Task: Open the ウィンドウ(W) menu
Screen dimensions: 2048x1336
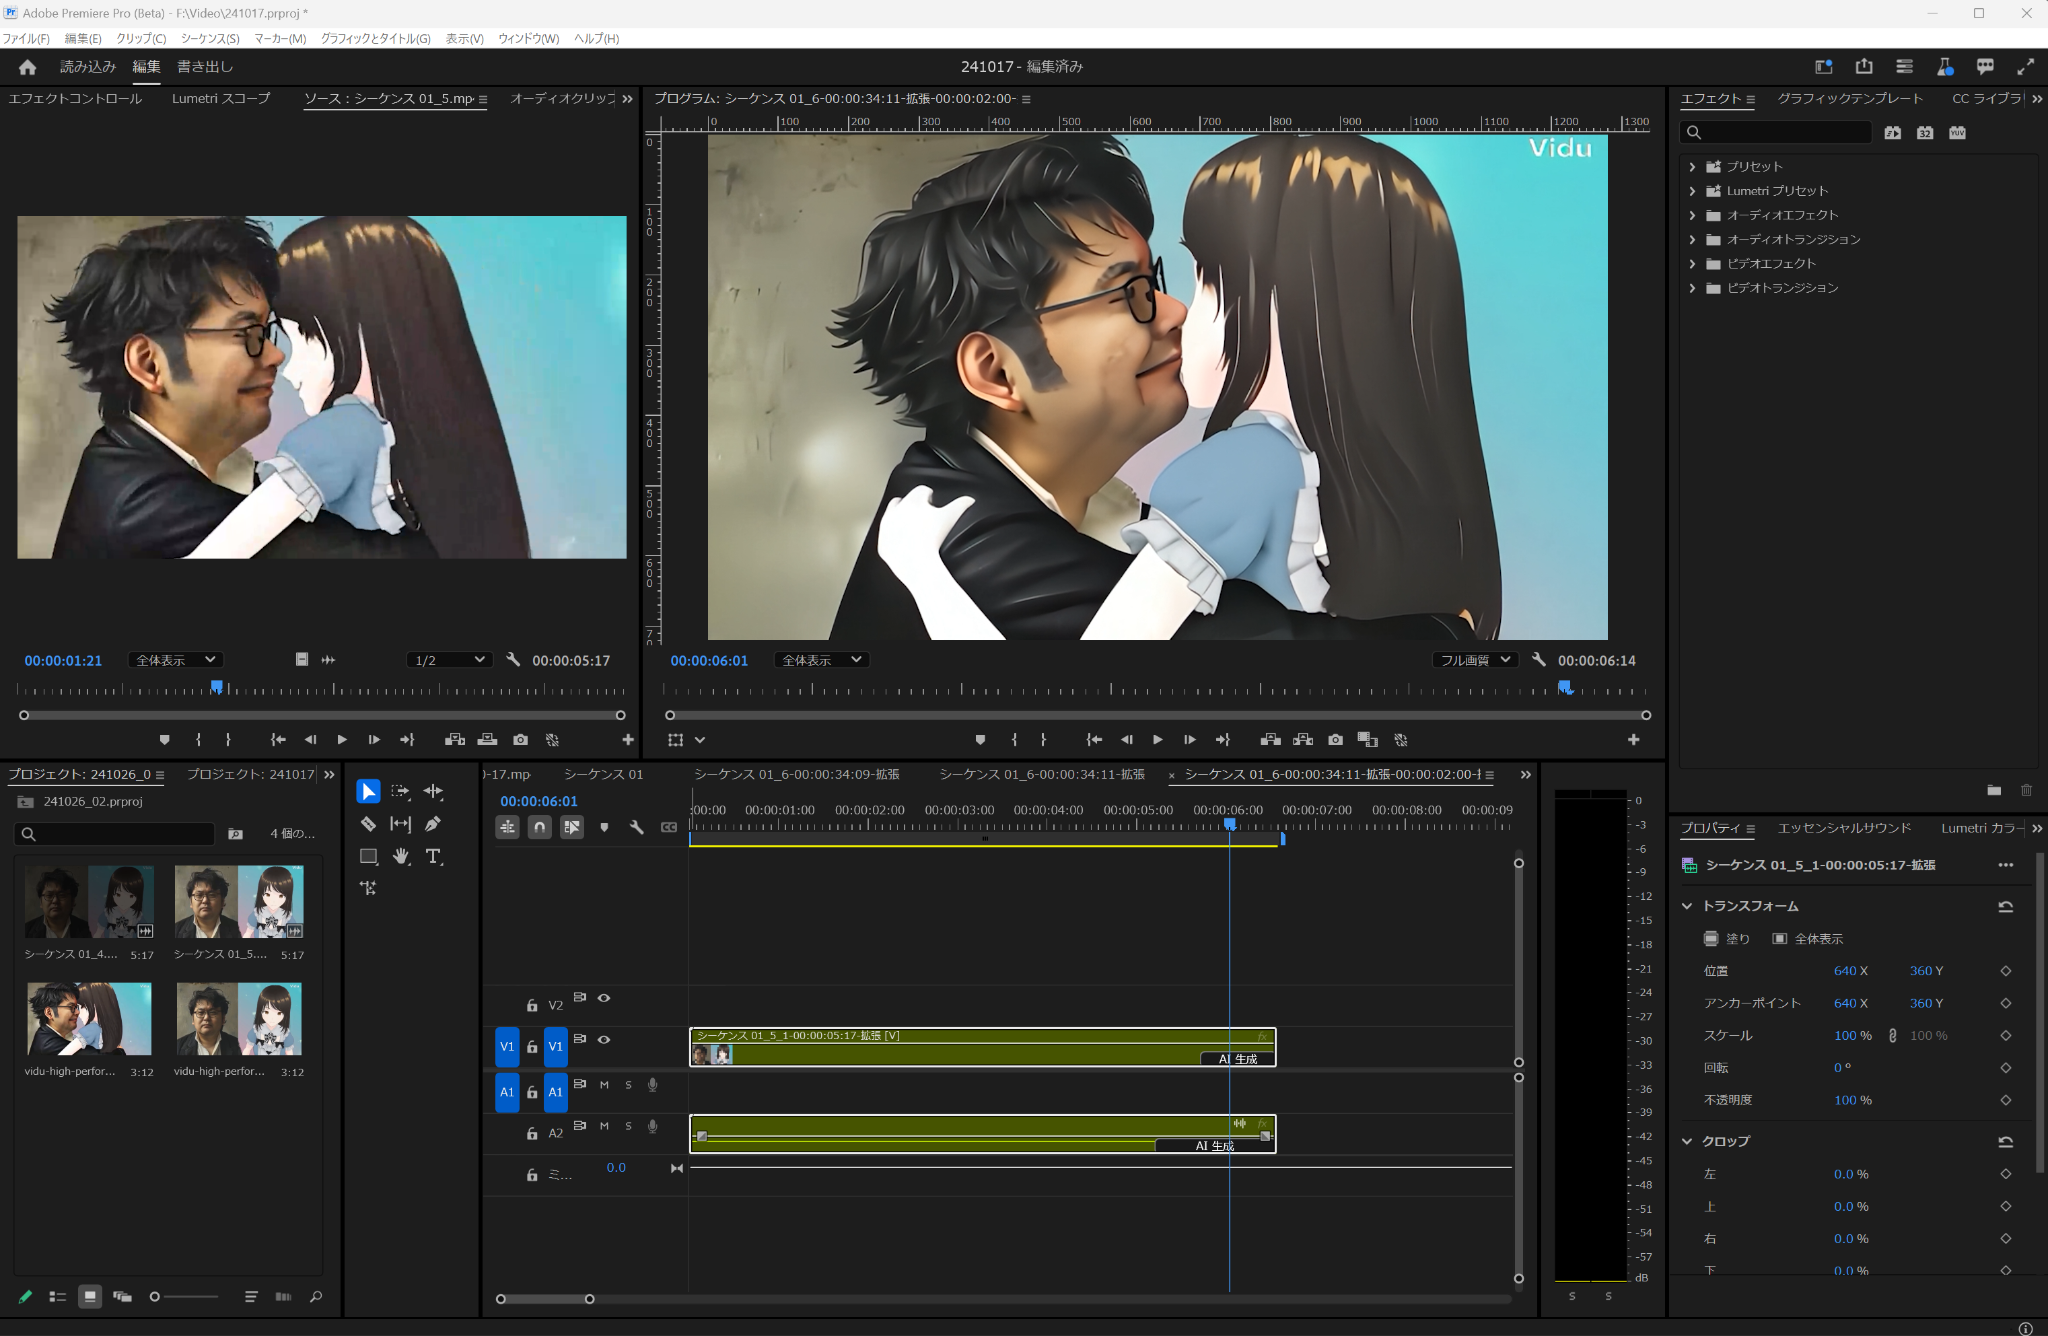Action: [528, 38]
